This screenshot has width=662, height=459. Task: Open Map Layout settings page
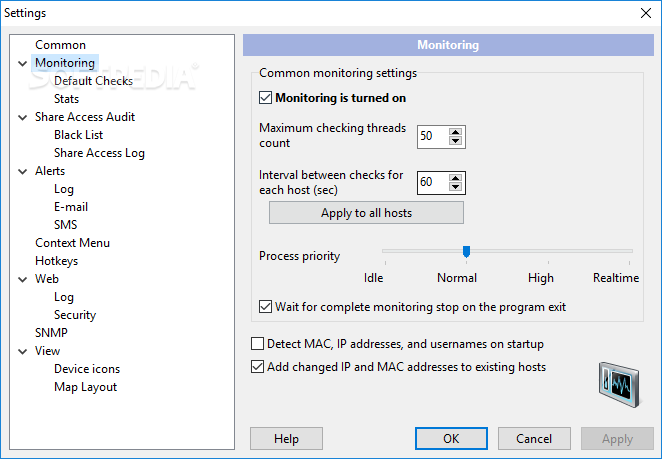click(x=85, y=387)
